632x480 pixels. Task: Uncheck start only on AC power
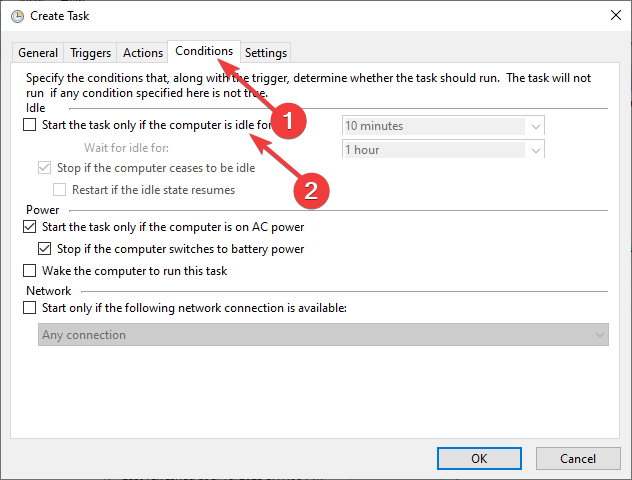click(29, 228)
